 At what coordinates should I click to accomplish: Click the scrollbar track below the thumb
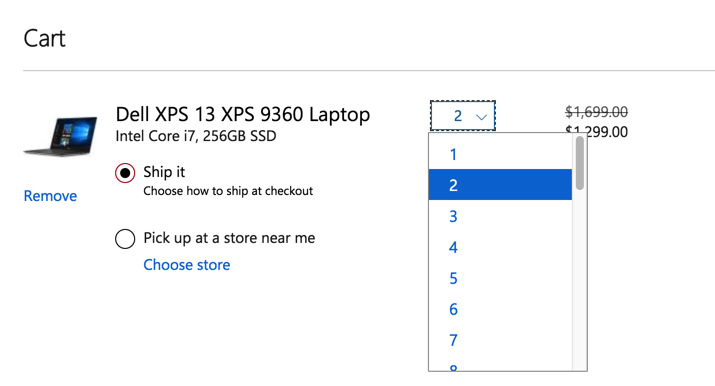click(x=580, y=280)
